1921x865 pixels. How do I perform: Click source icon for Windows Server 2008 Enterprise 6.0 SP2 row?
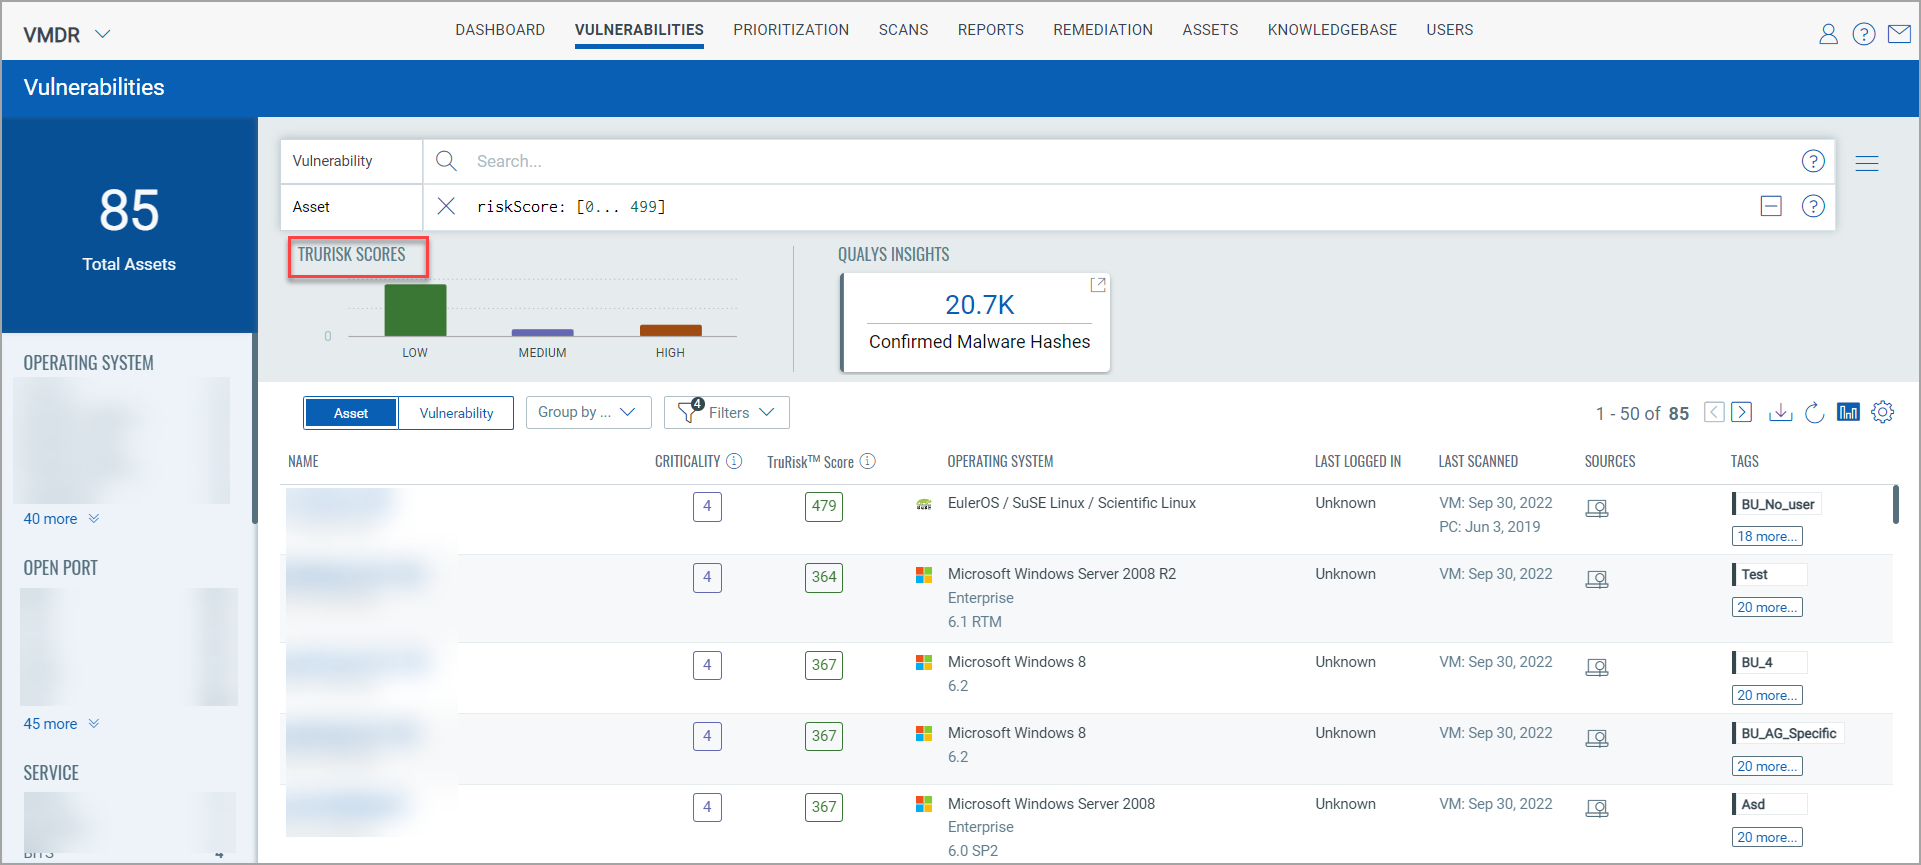coord(1597,808)
